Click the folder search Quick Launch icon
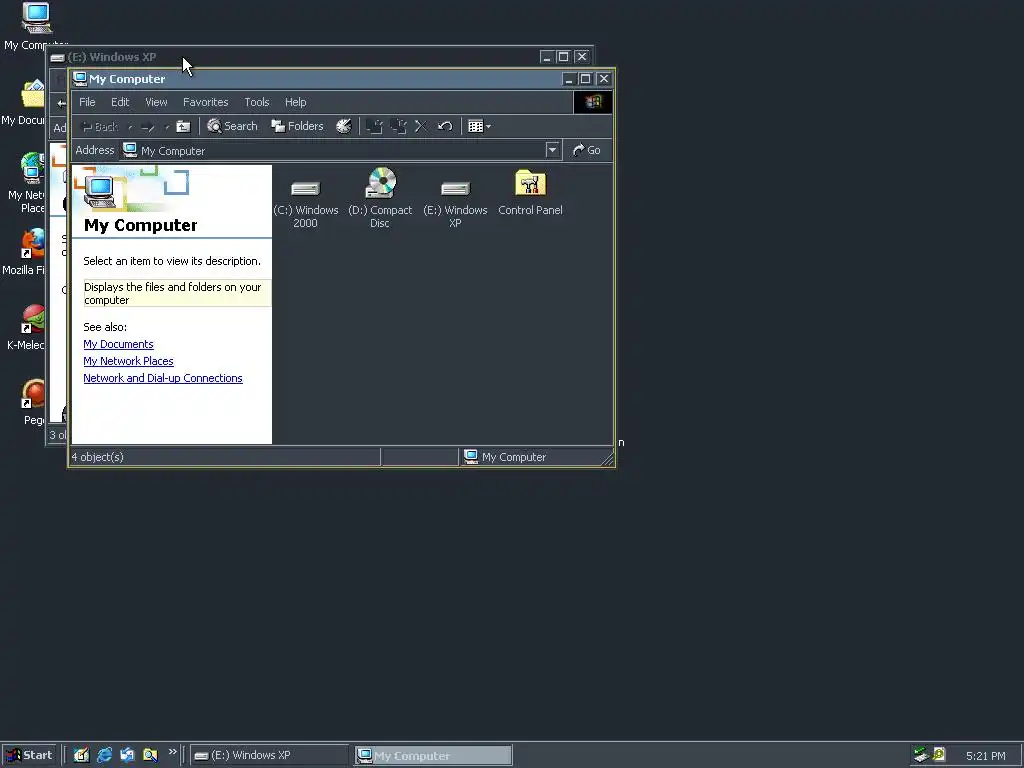 pos(150,755)
